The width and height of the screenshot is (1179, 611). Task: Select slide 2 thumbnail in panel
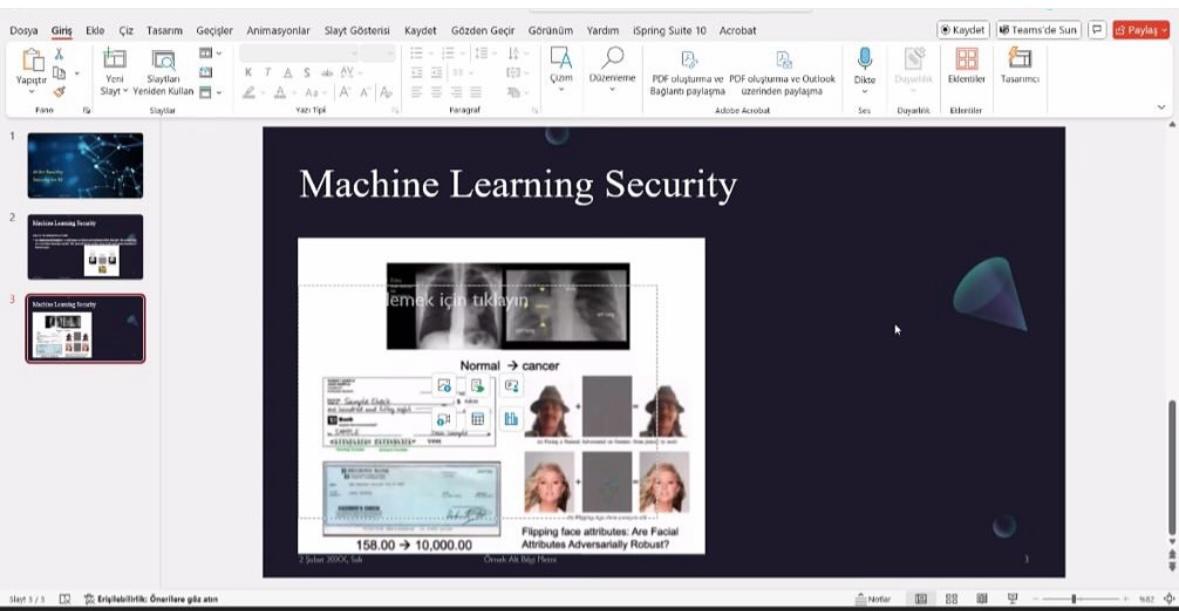point(85,246)
